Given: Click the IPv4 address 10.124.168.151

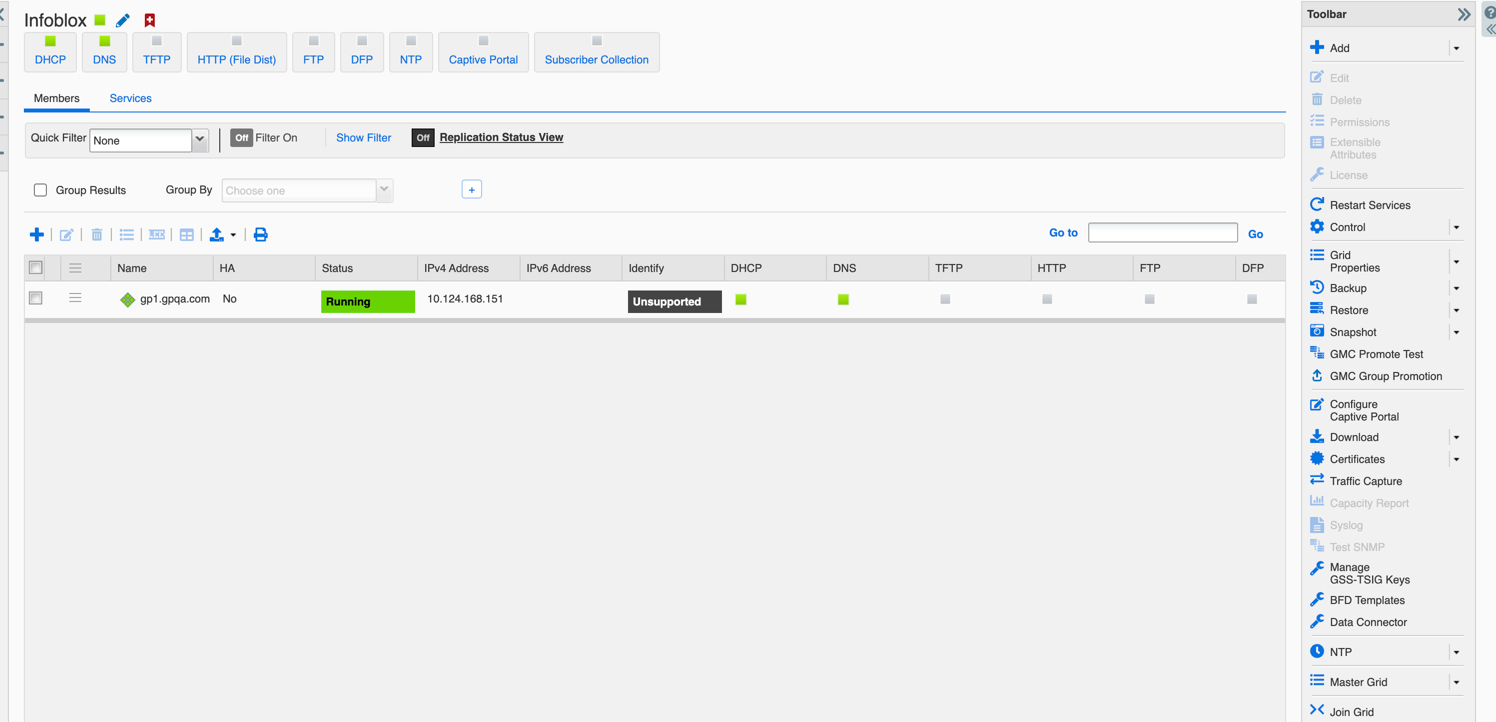Looking at the screenshot, I should click(465, 299).
